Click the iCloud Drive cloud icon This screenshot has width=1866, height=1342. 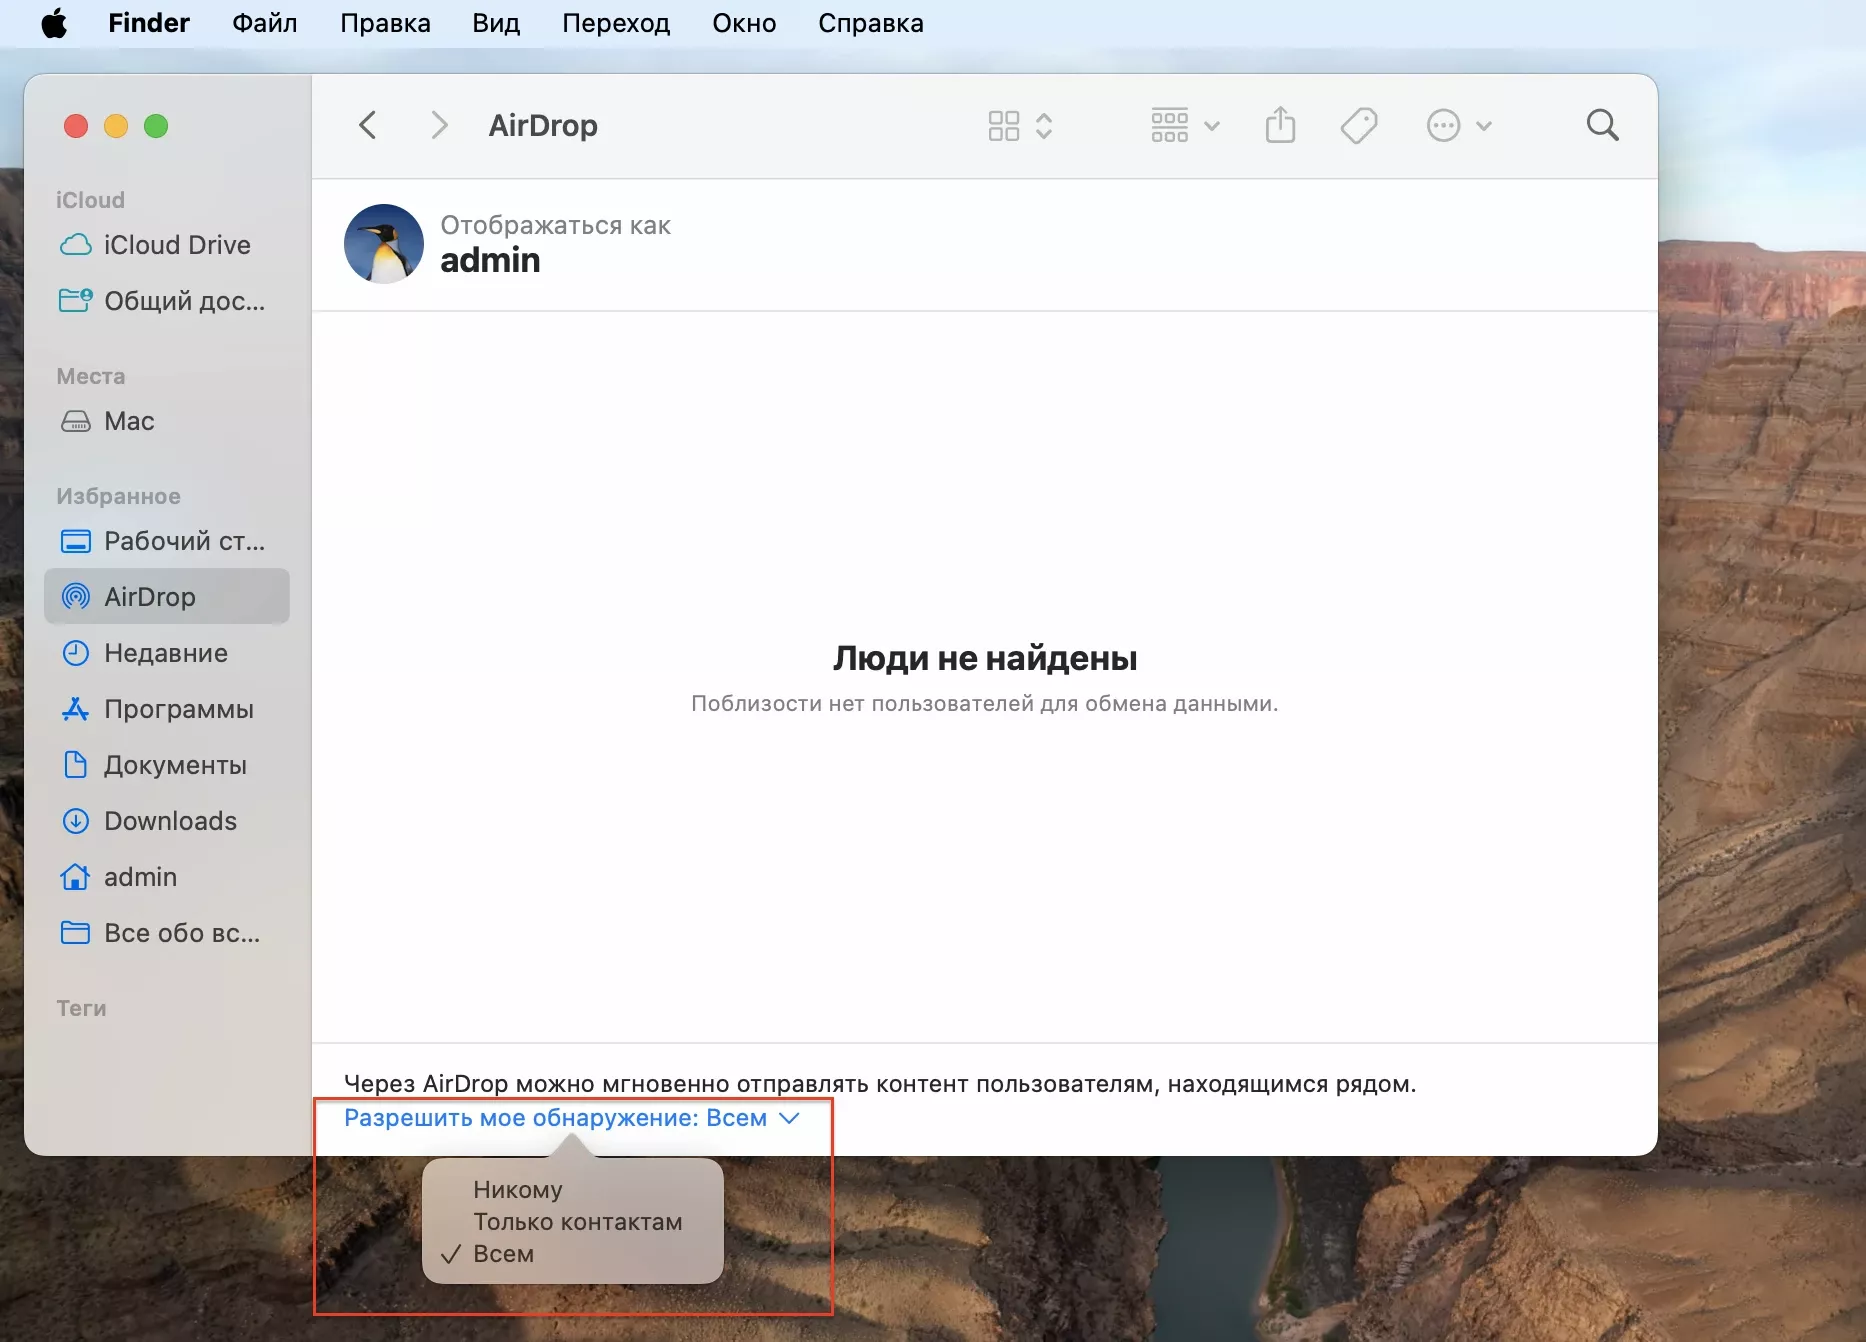(76, 245)
